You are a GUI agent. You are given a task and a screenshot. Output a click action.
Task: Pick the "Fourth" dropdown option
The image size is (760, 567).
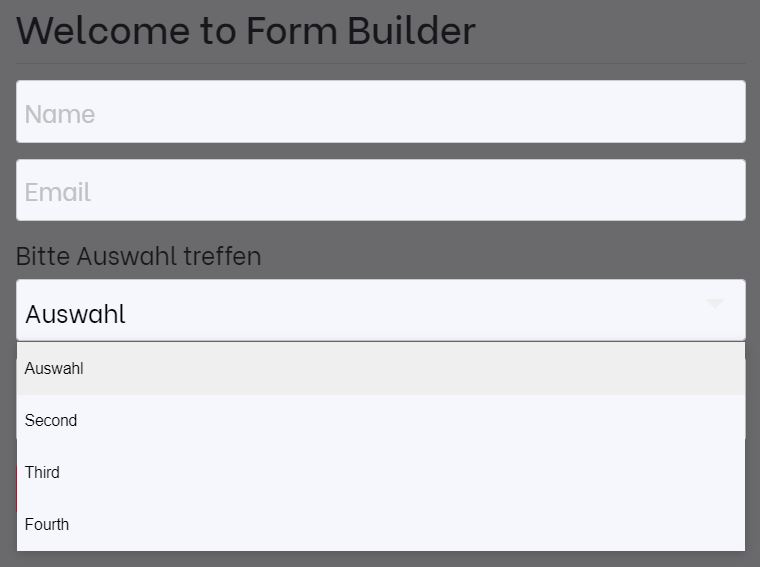click(380, 525)
